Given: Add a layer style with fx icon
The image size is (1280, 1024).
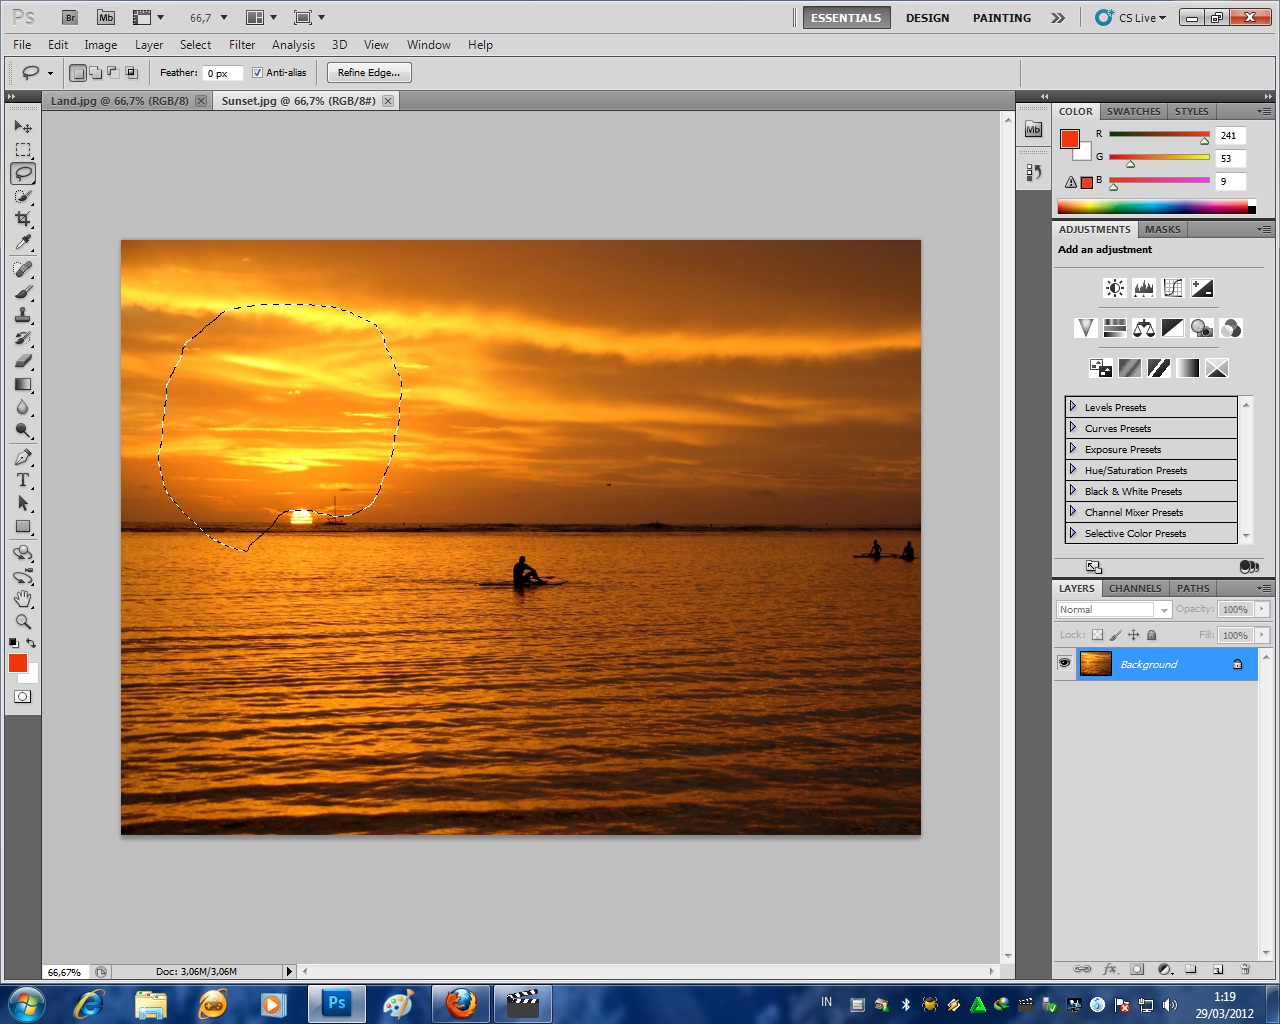Looking at the screenshot, I should (1110, 969).
